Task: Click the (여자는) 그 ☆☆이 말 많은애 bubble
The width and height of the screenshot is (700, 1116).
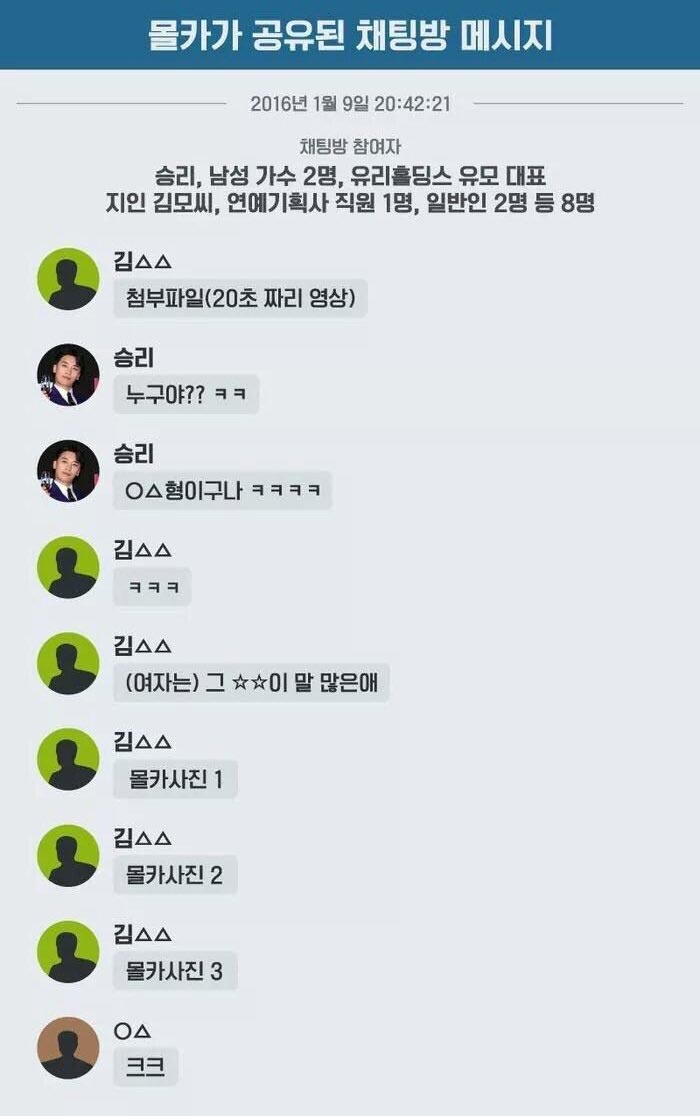Action: click(251, 683)
